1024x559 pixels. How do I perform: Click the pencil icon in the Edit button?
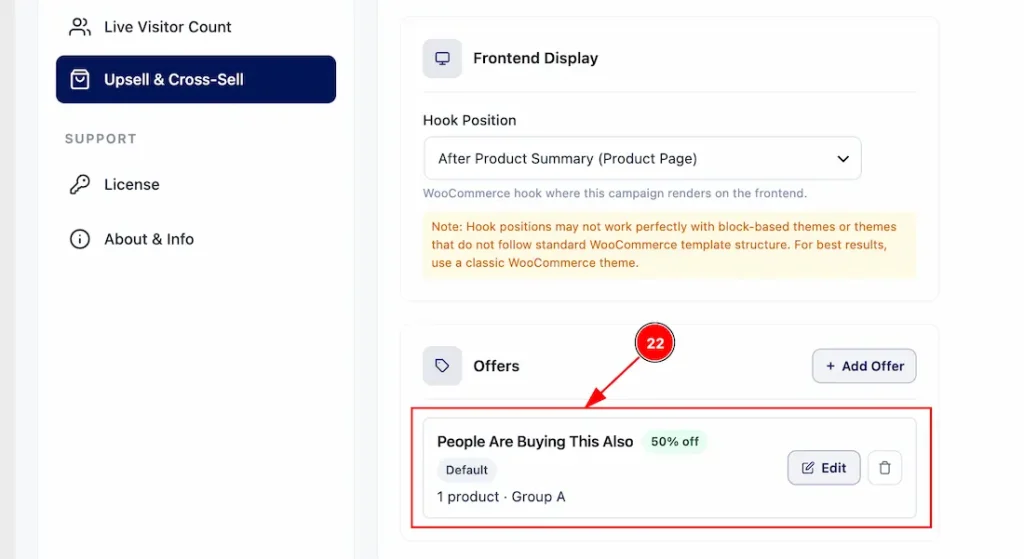808,468
